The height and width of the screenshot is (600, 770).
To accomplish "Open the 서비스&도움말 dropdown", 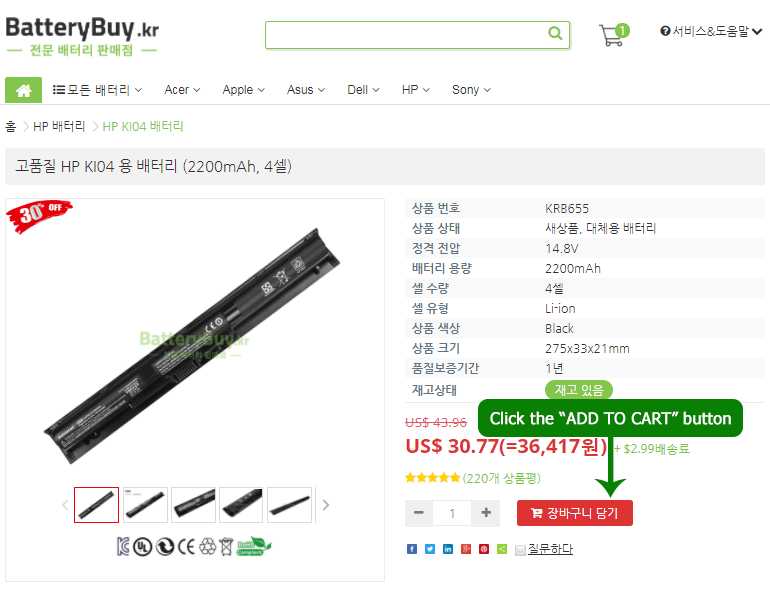I will point(711,31).
